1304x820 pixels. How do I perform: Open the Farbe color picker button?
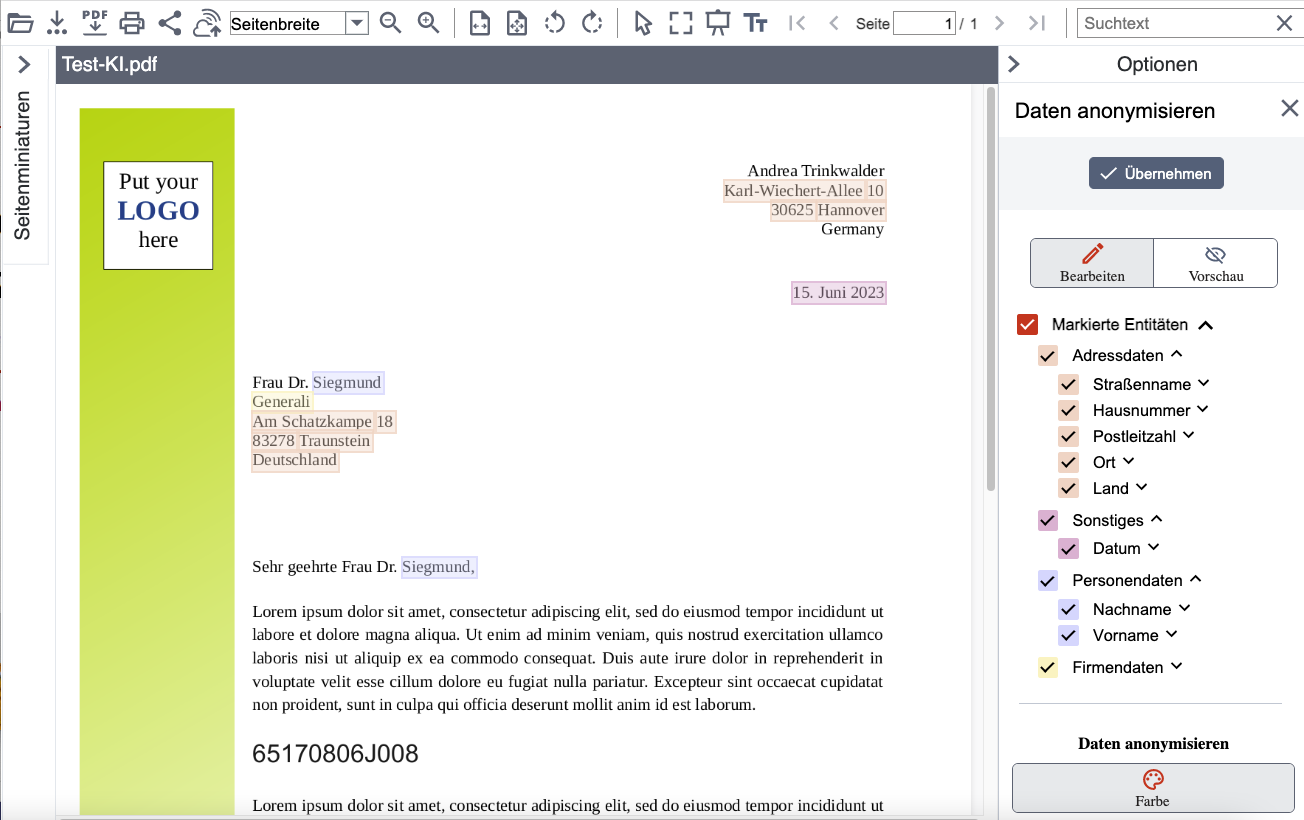(1153, 788)
